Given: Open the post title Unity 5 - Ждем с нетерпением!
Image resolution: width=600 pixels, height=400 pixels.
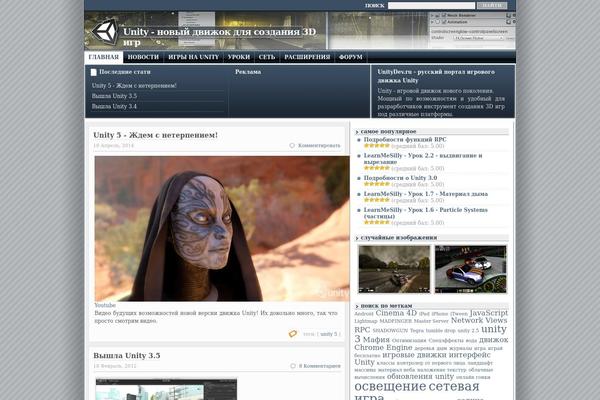Looking at the screenshot, I should tap(155, 135).
